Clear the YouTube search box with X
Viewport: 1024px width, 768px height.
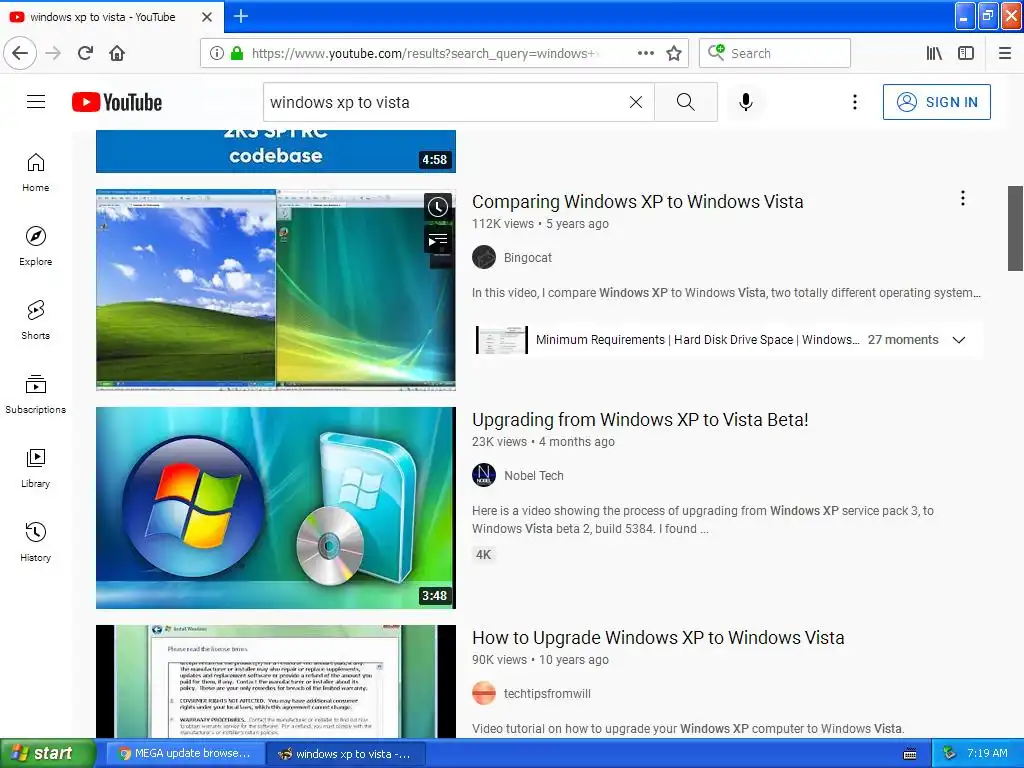pos(635,102)
